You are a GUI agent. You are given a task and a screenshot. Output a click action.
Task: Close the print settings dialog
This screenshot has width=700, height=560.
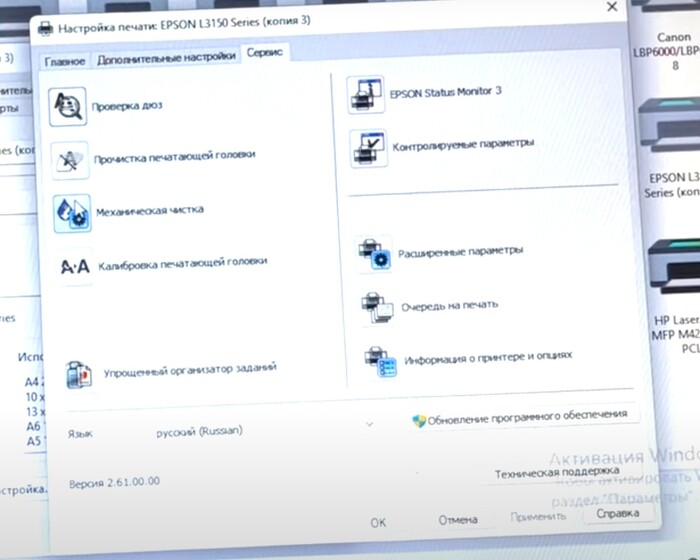coord(612,7)
